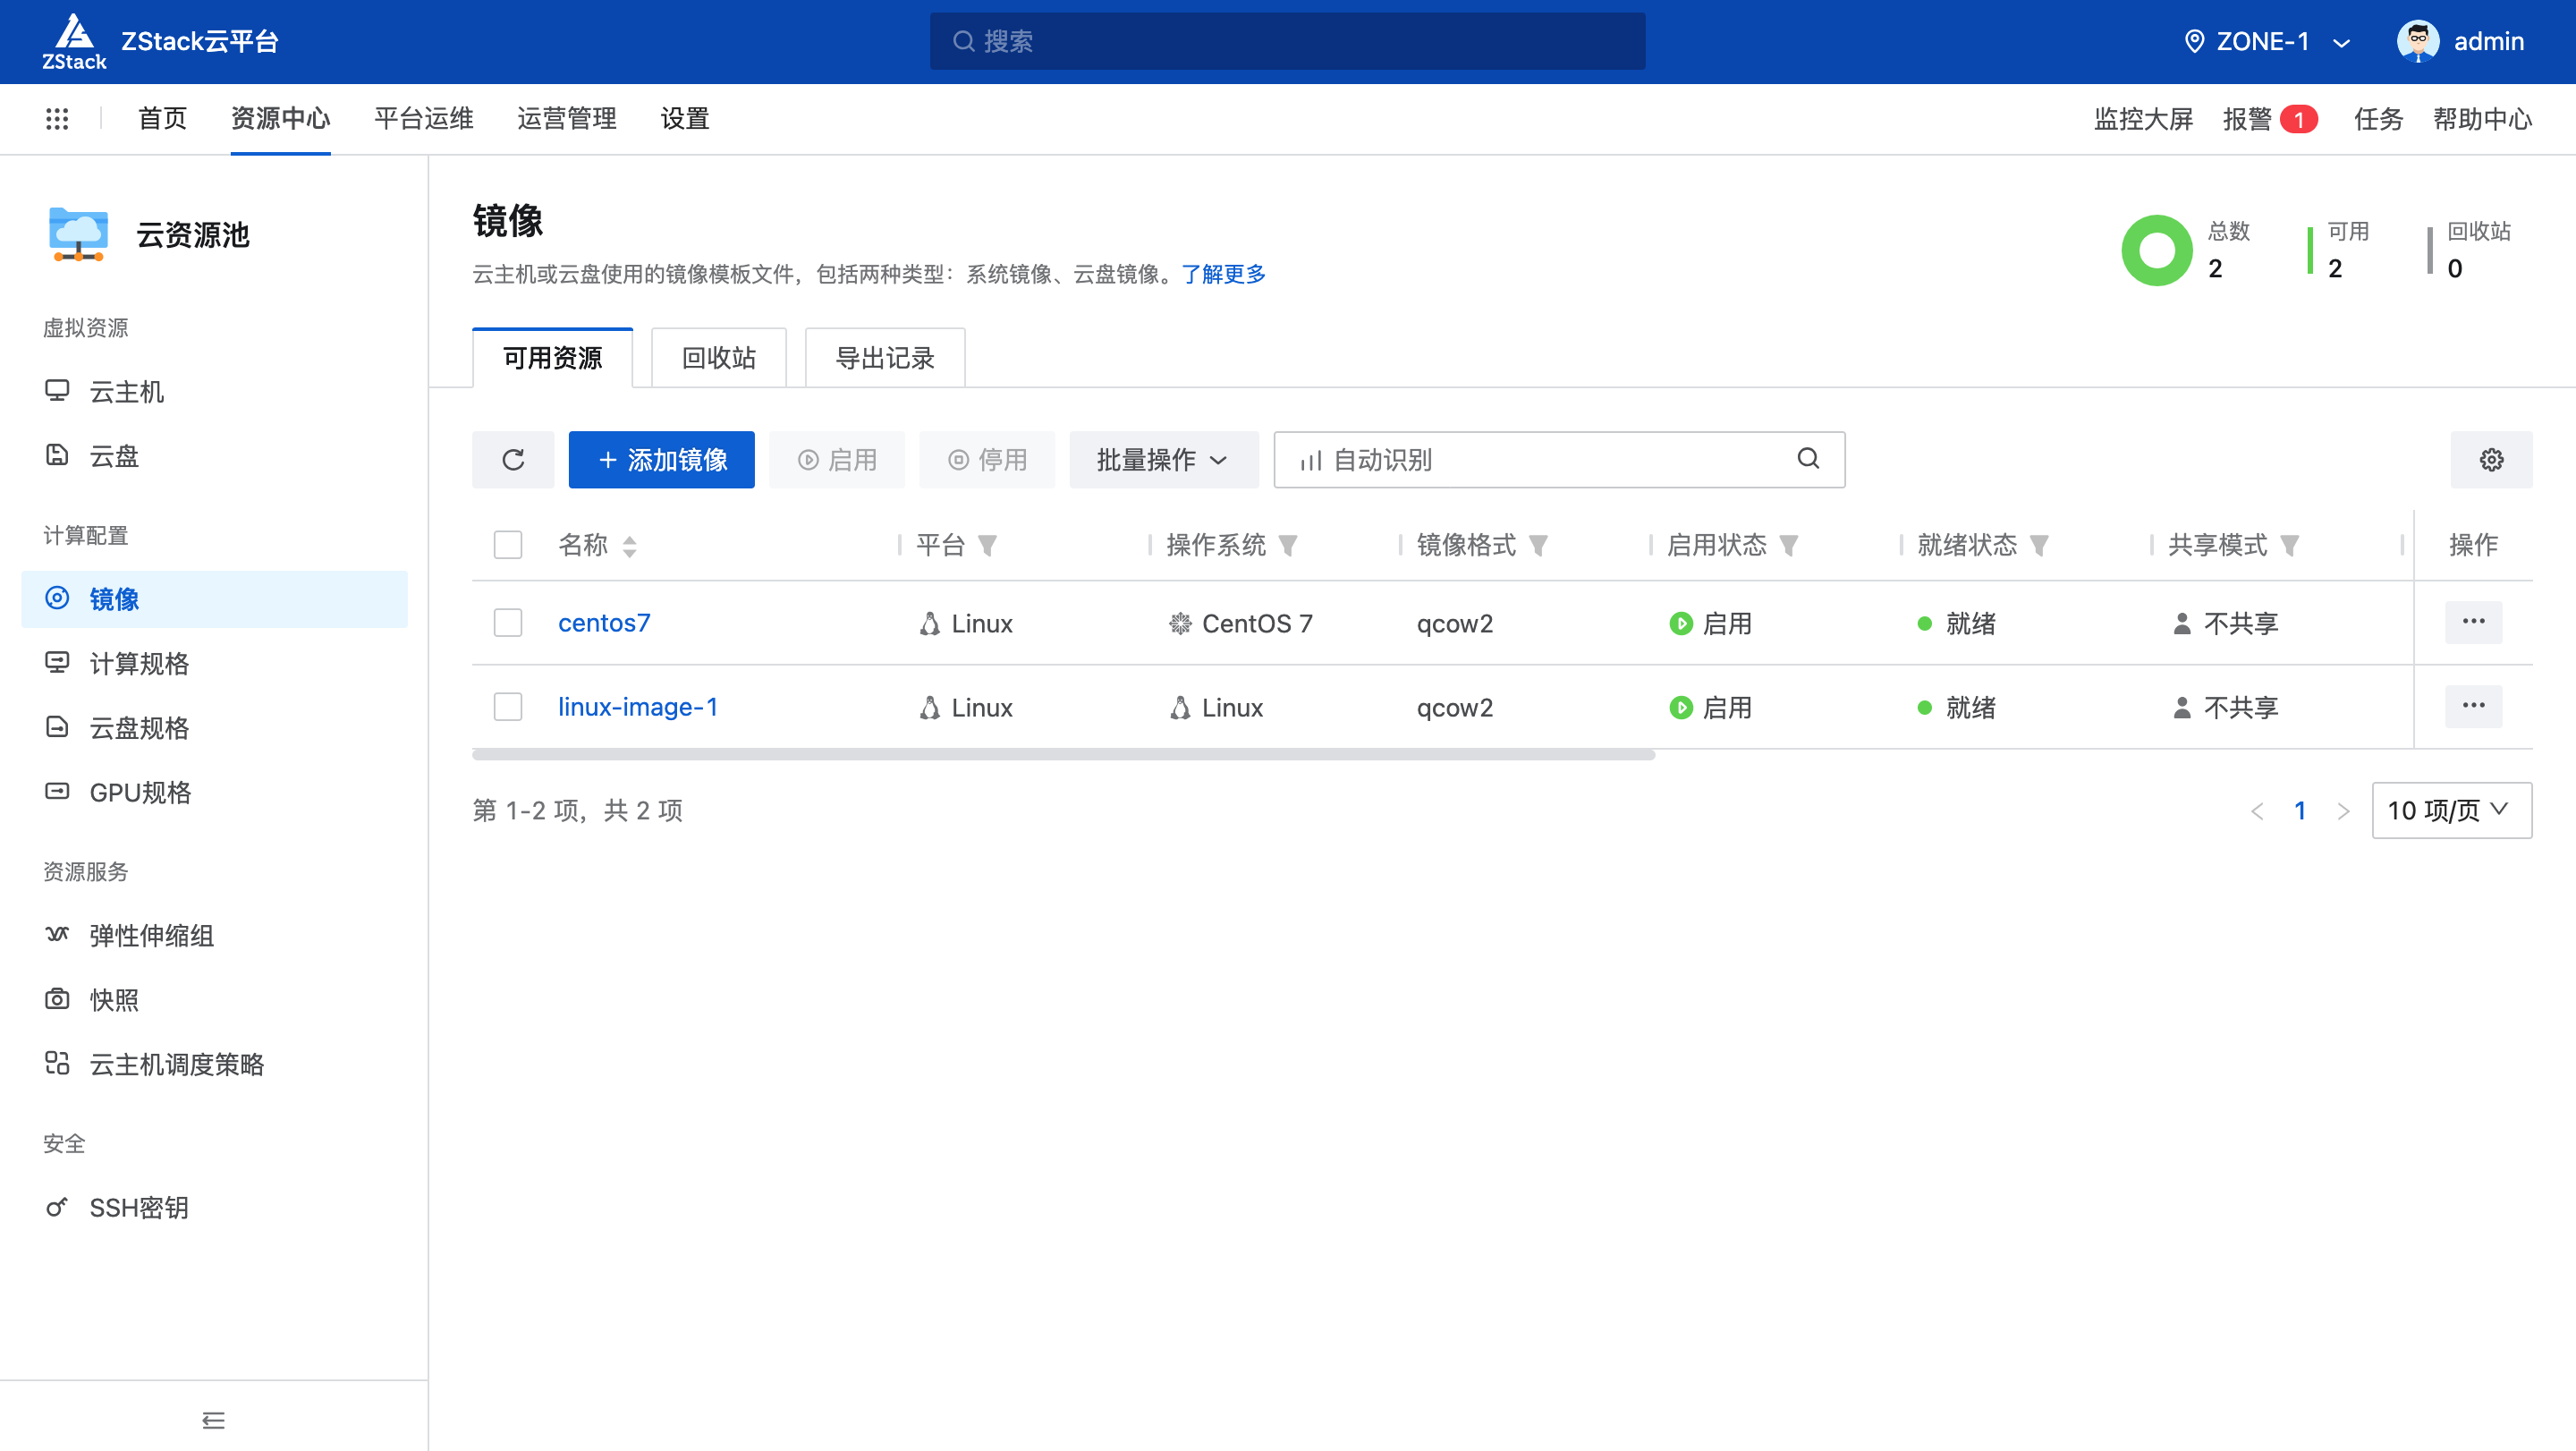Screen dimensions: 2576x1451
Task: Click the table horizontal scrollbar
Action: [1063, 755]
